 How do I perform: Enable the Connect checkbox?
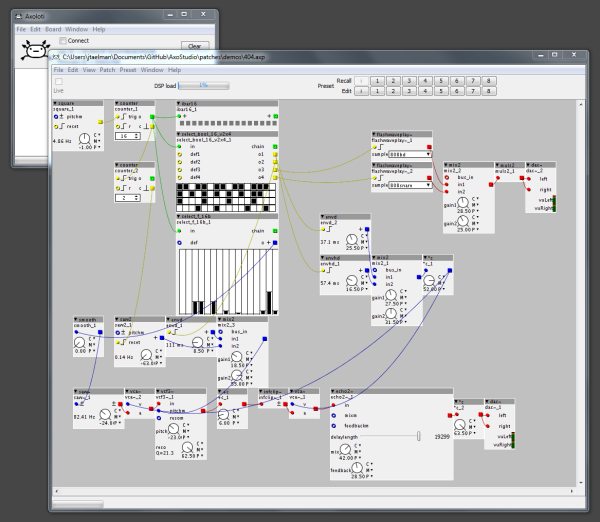pyautogui.click(x=63, y=41)
